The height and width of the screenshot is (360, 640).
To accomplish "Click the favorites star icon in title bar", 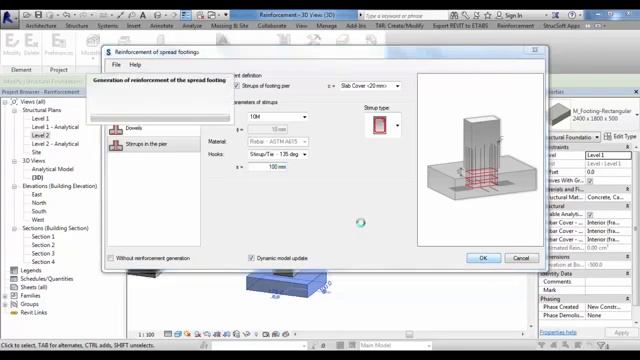I will pos(487,15).
